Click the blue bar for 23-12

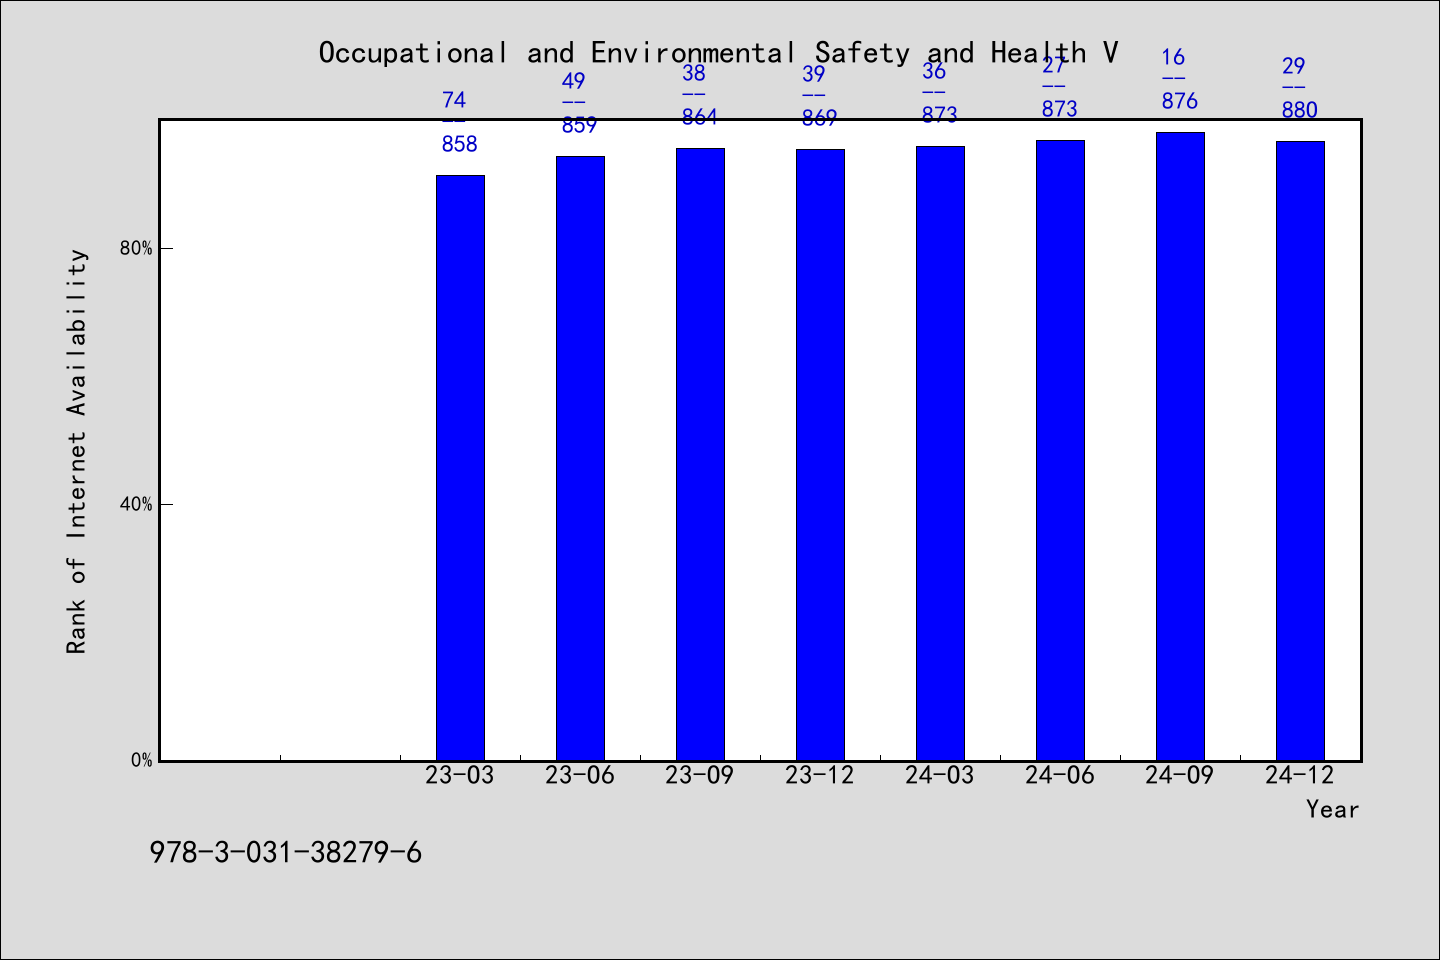(x=820, y=455)
